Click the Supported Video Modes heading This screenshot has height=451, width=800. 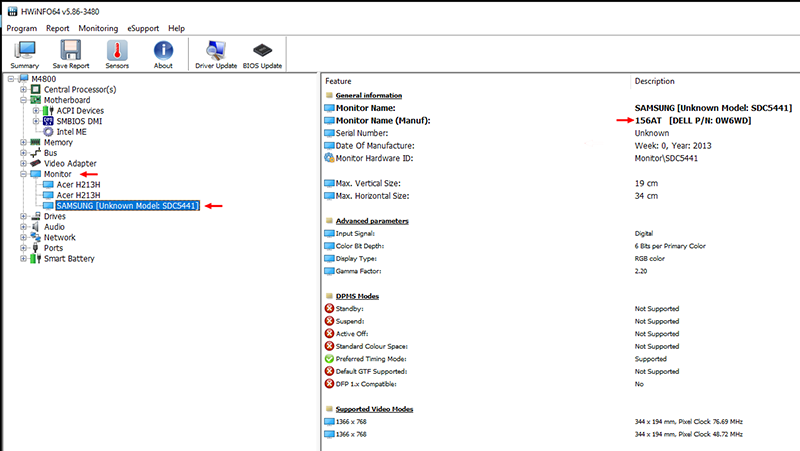[374, 409]
